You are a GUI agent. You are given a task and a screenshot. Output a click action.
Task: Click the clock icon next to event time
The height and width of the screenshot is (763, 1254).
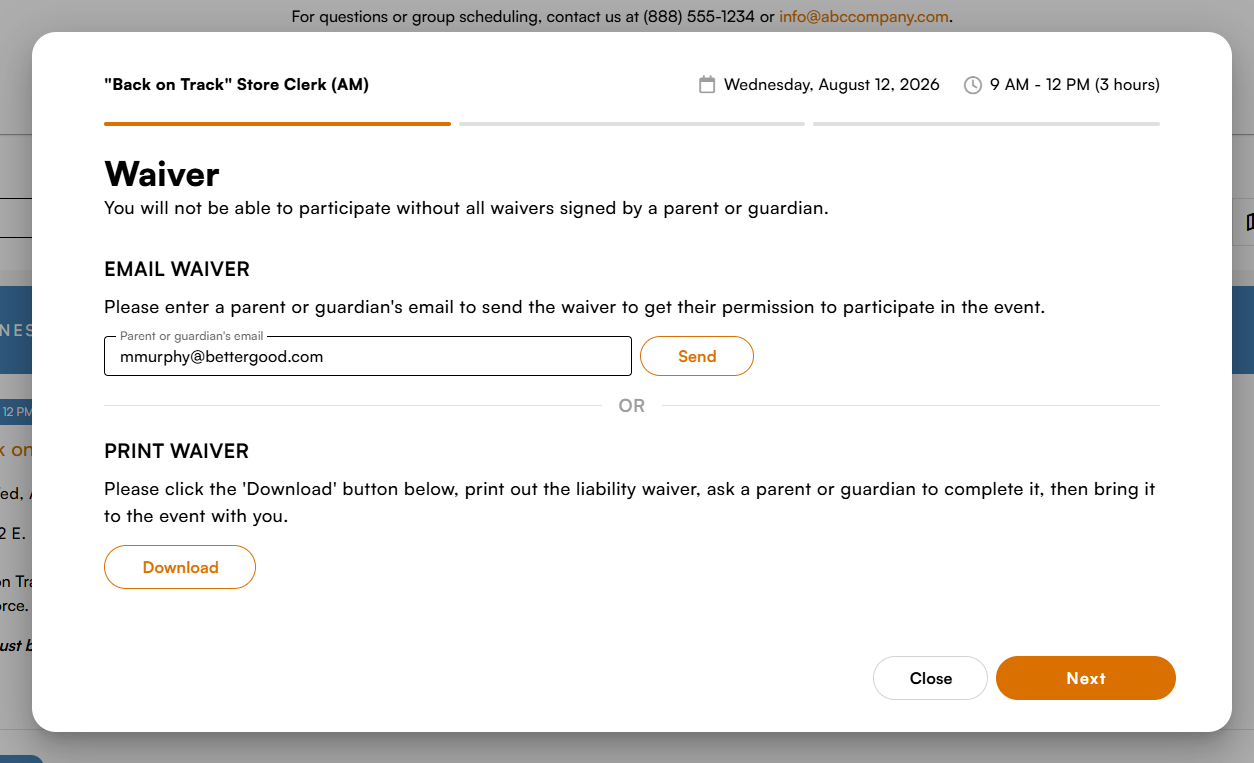(972, 85)
